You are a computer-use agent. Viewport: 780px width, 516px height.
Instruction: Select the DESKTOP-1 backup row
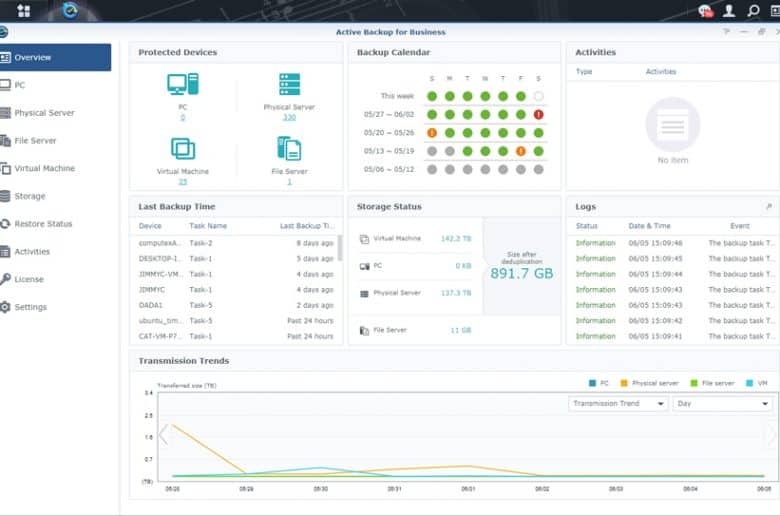[236, 259]
